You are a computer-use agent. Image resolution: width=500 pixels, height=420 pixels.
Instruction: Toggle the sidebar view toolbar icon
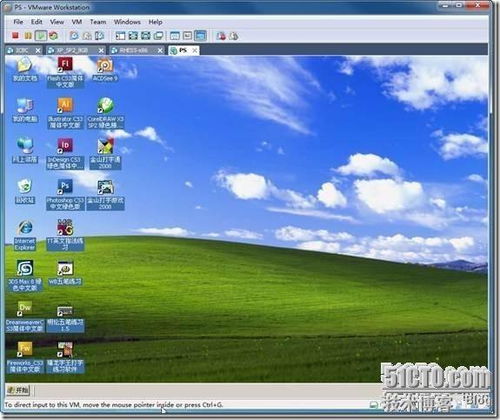[120, 35]
